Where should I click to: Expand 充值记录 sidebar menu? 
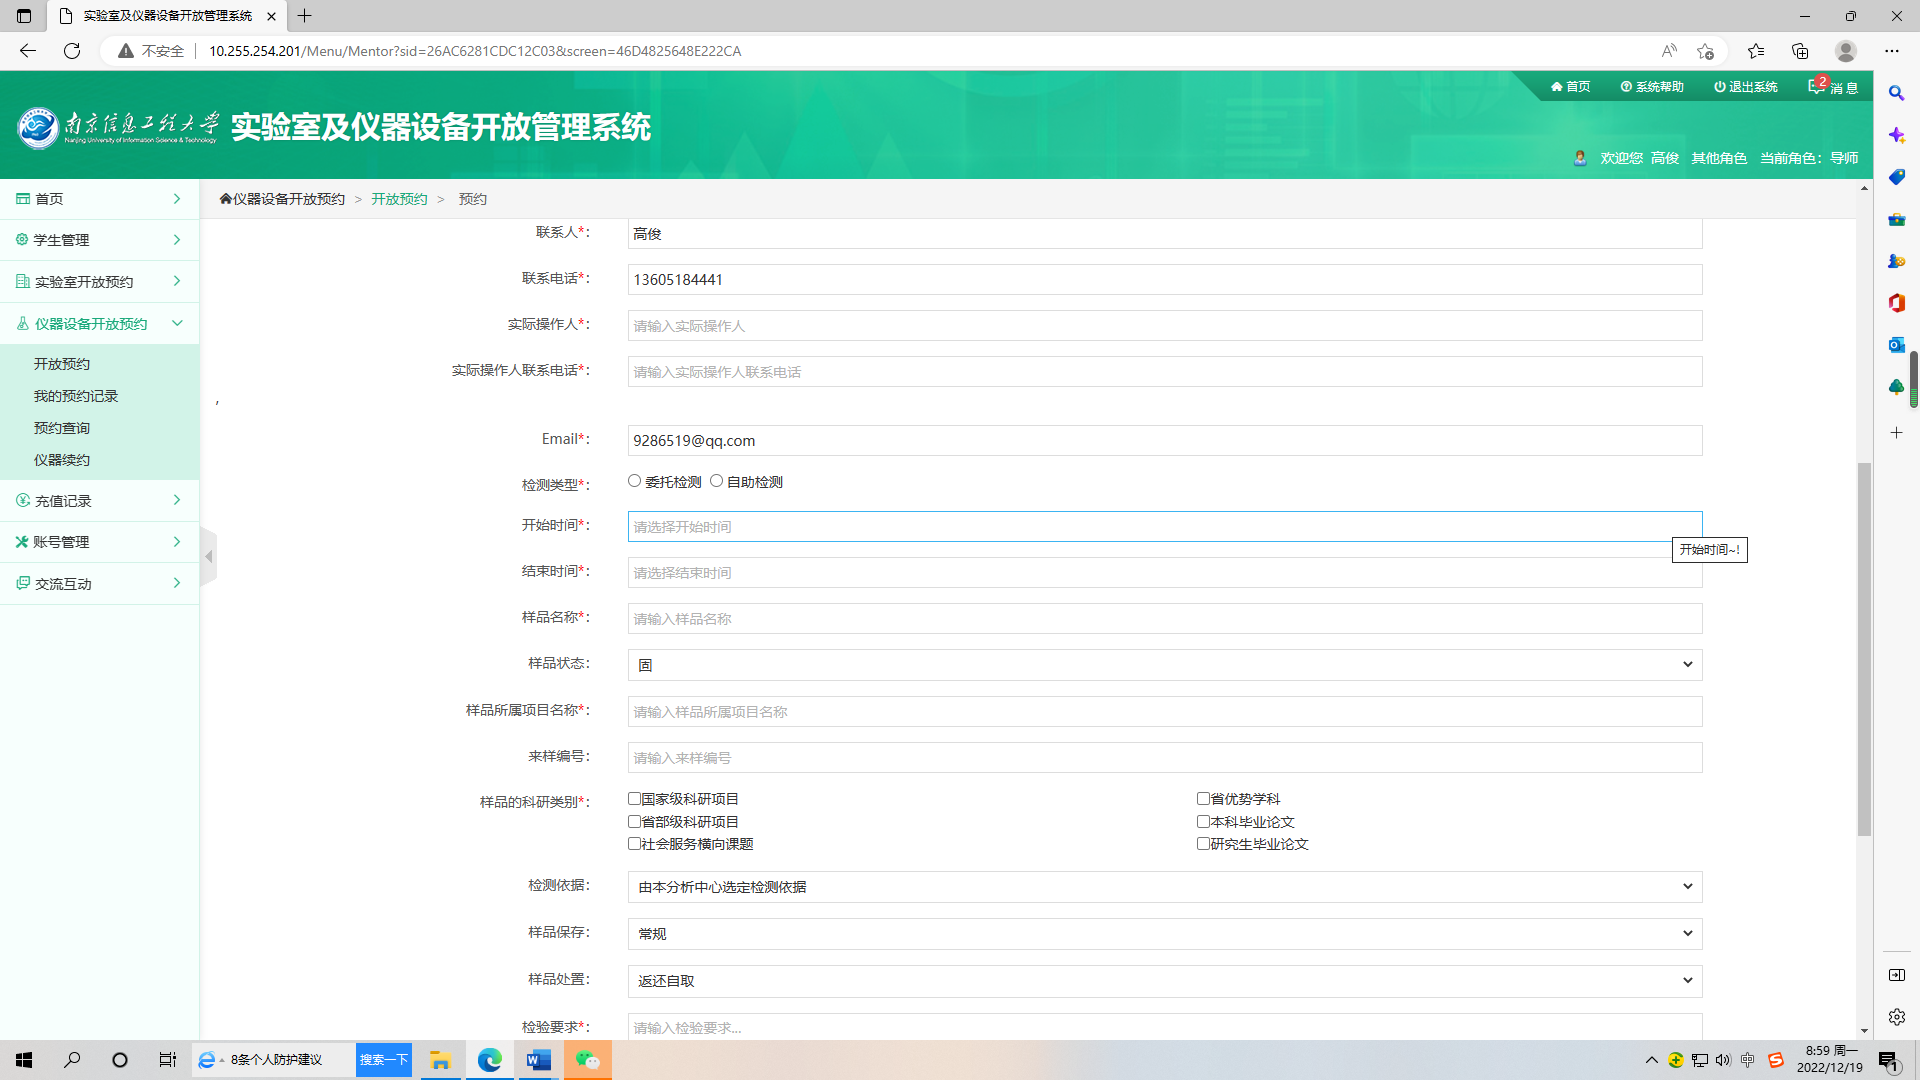click(x=99, y=501)
